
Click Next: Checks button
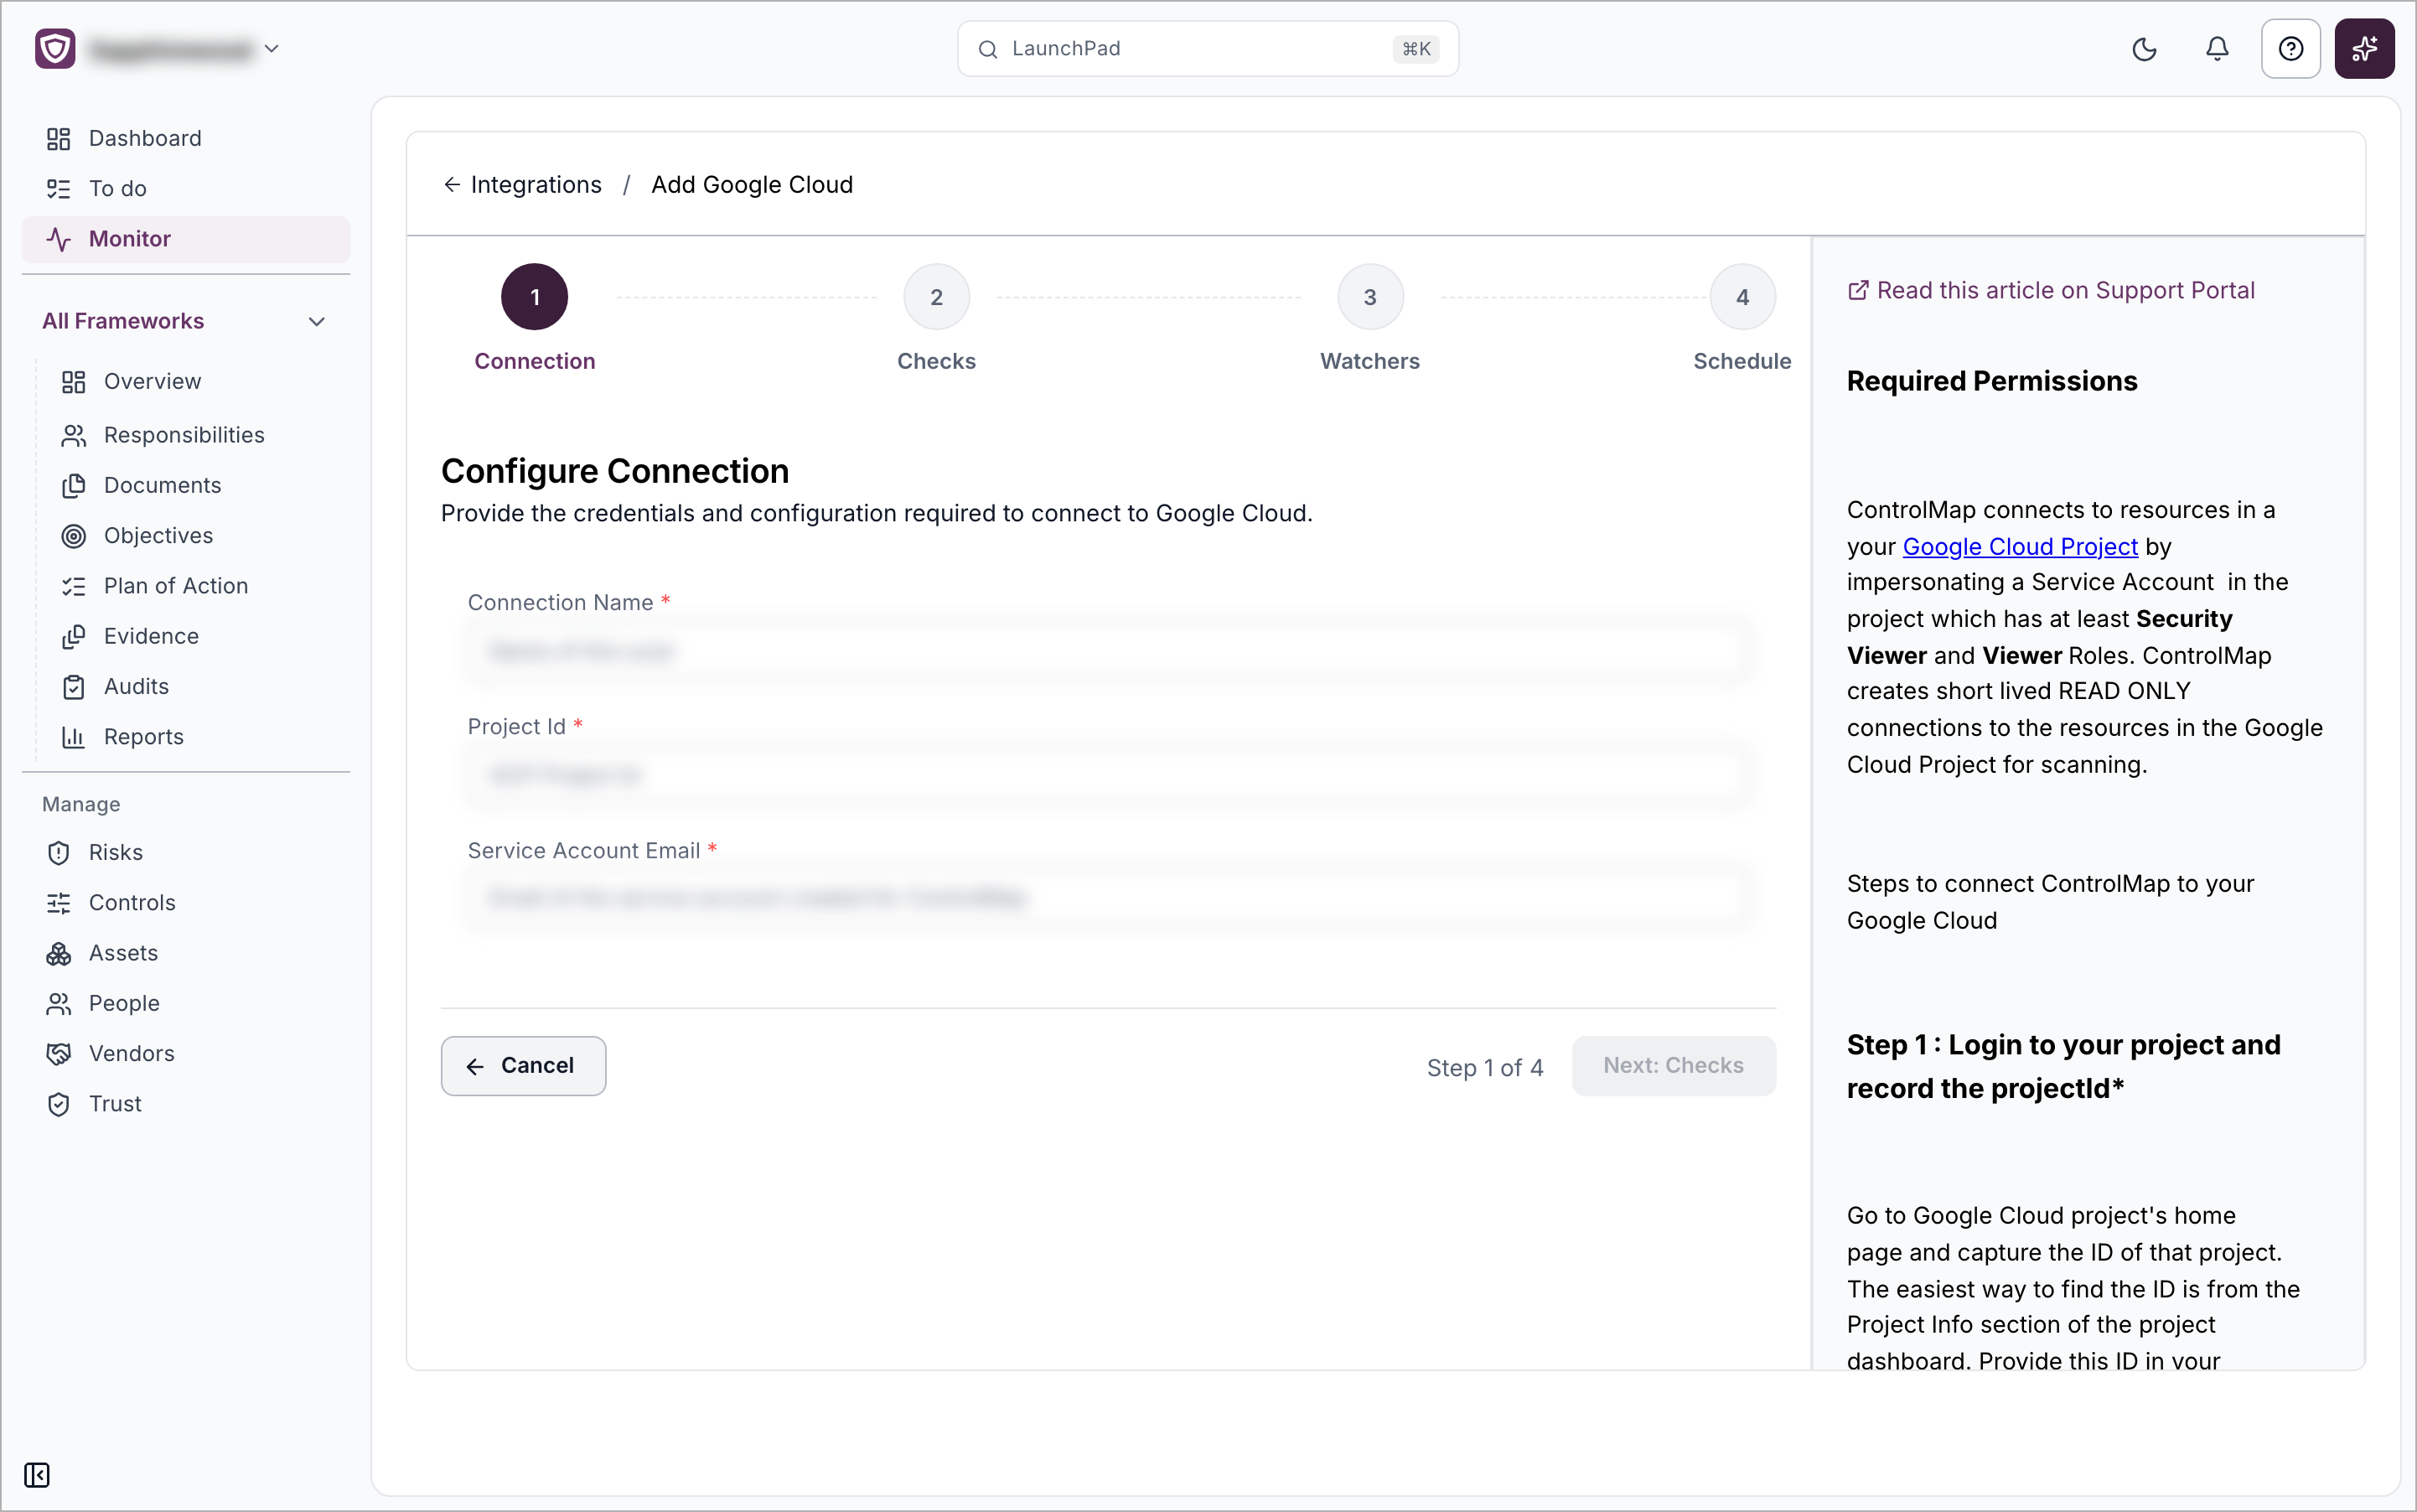pos(1673,1066)
